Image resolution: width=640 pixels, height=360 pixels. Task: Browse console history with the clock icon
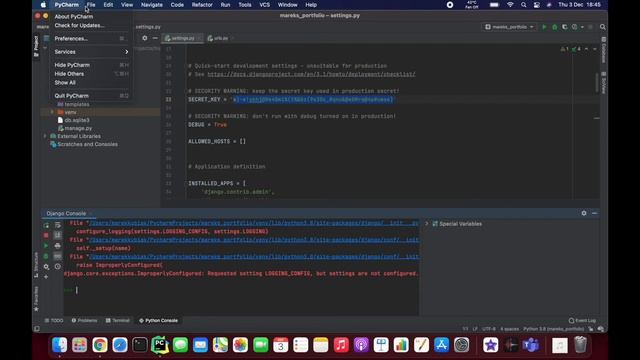click(x=58, y=267)
